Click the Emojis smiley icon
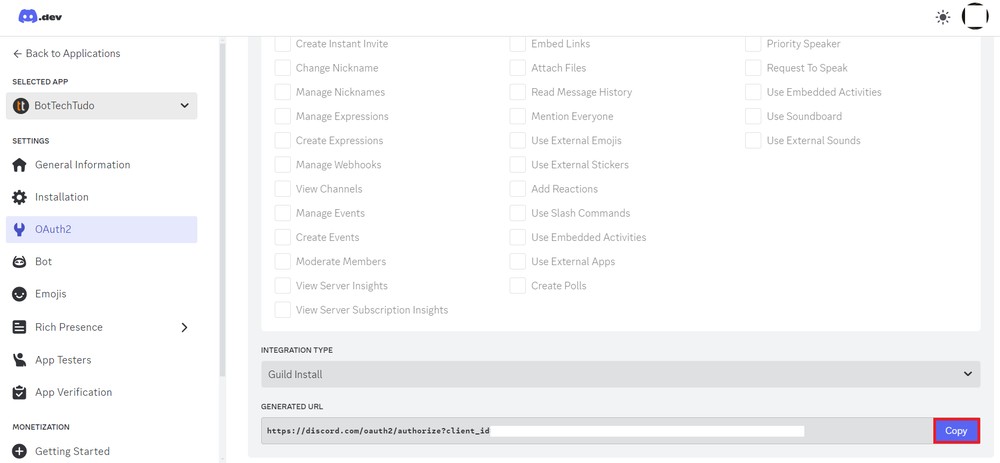This screenshot has height=463, width=1000. (x=19, y=294)
